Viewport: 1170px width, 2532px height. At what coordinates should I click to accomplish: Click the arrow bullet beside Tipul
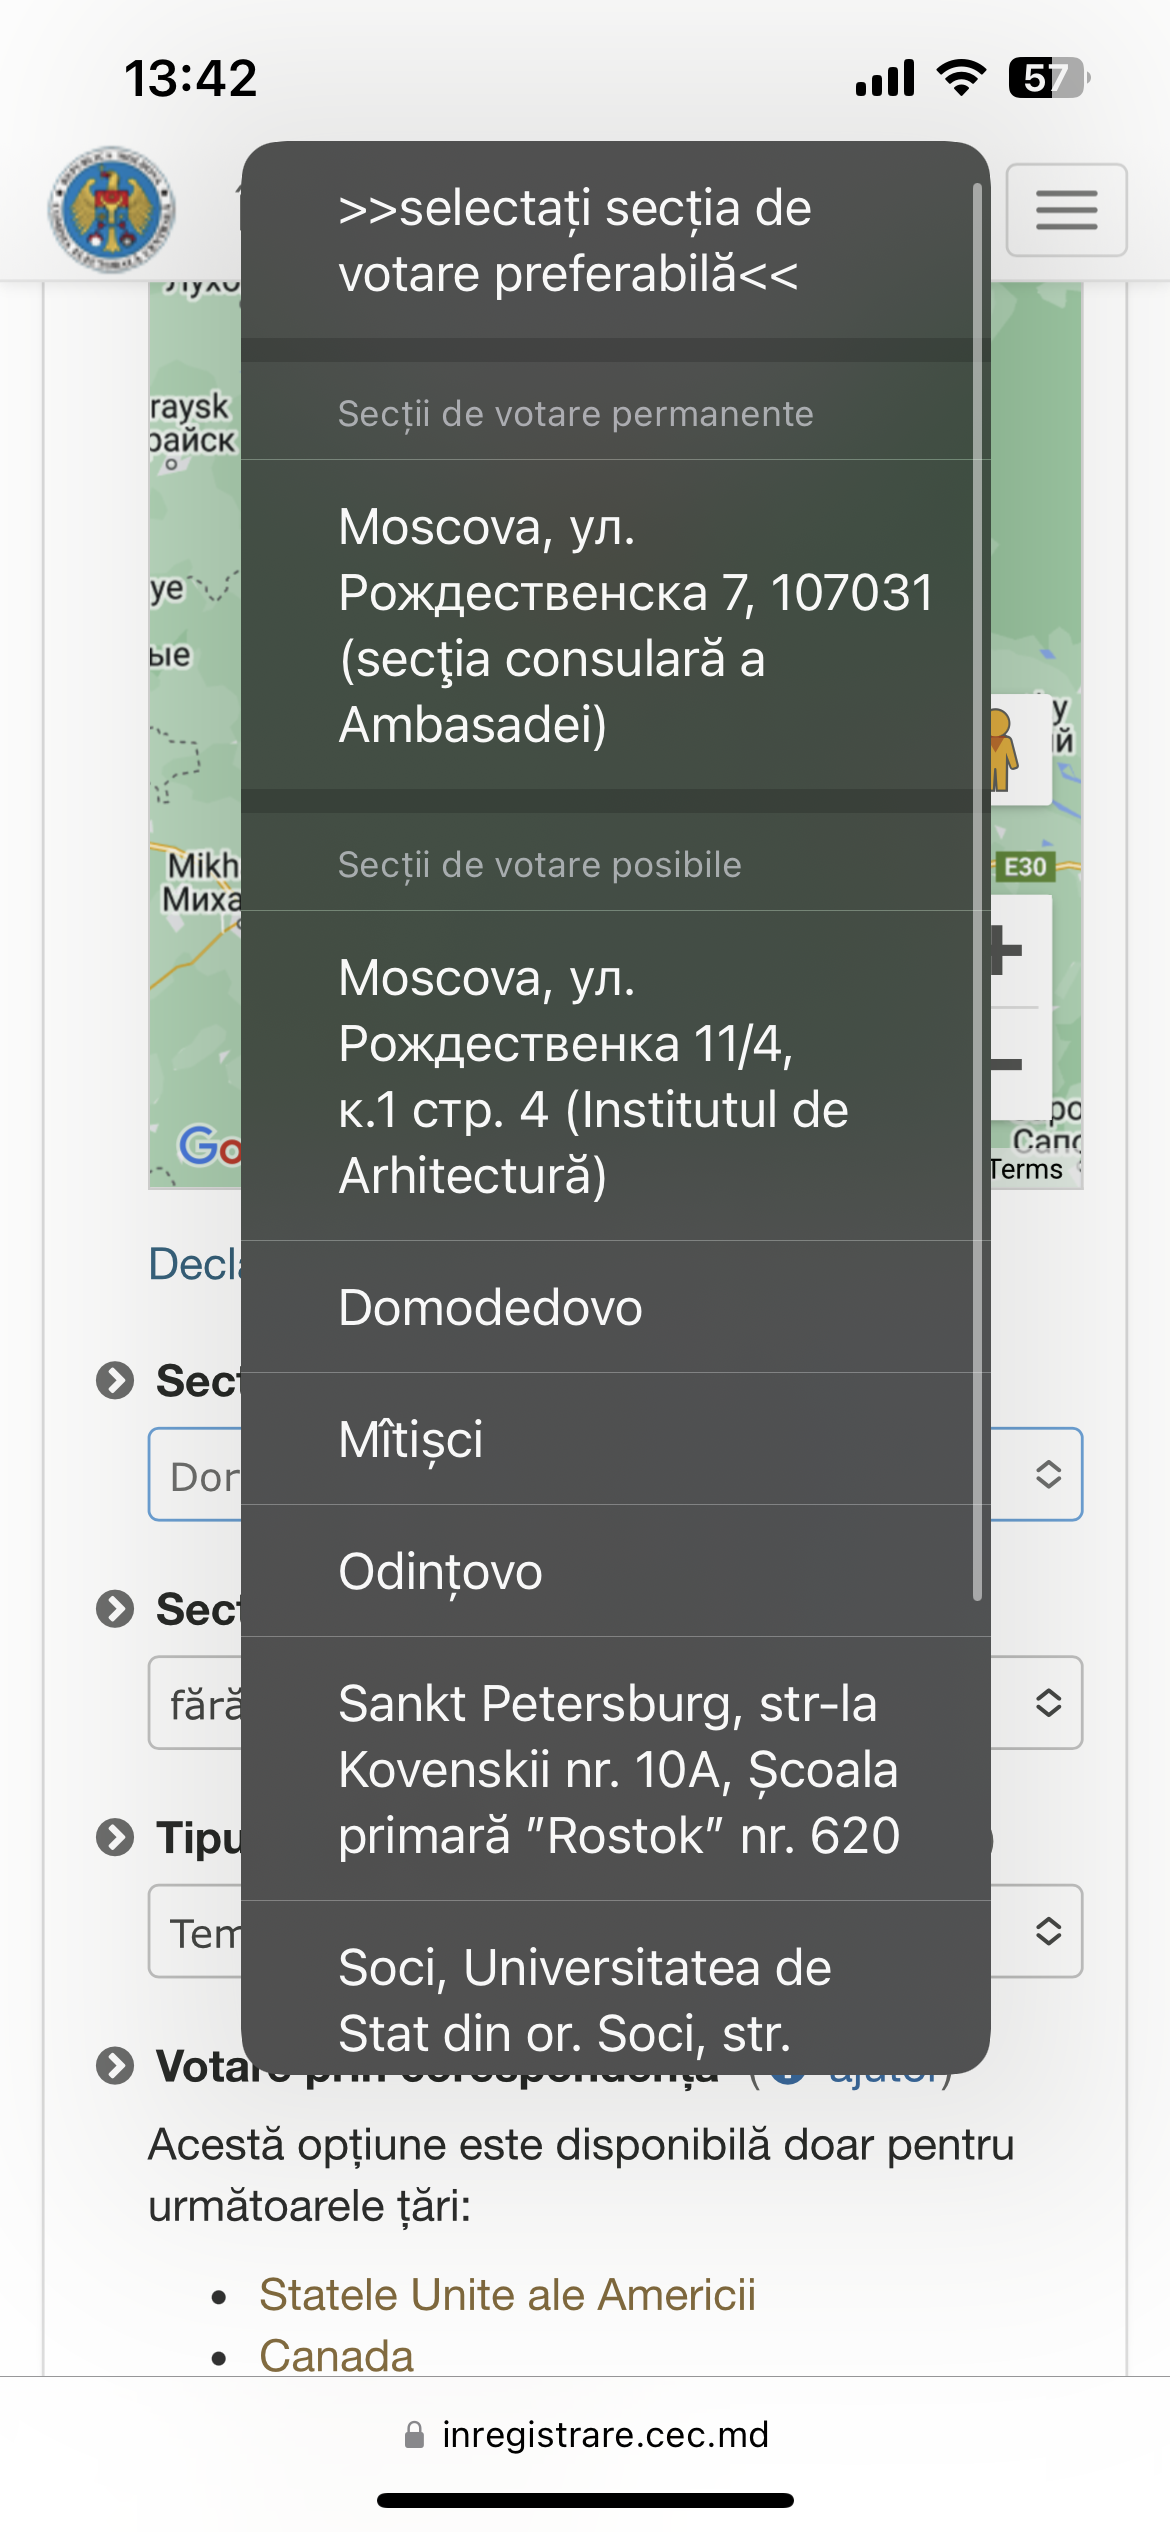(x=115, y=1837)
